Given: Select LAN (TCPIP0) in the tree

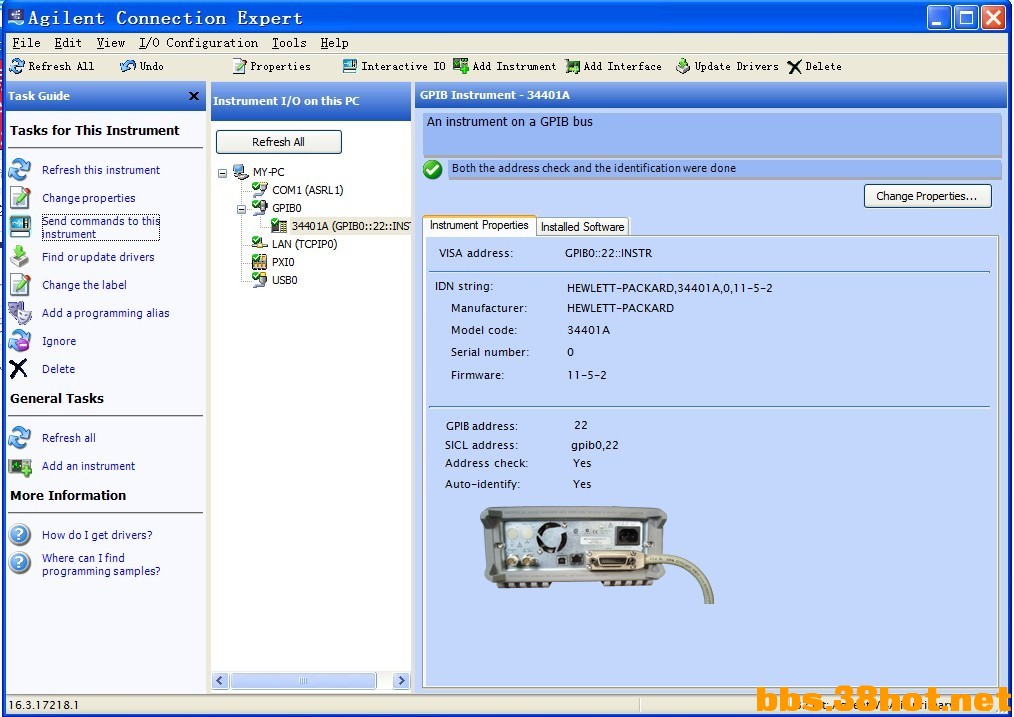Looking at the screenshot, I should pos(304,244).
